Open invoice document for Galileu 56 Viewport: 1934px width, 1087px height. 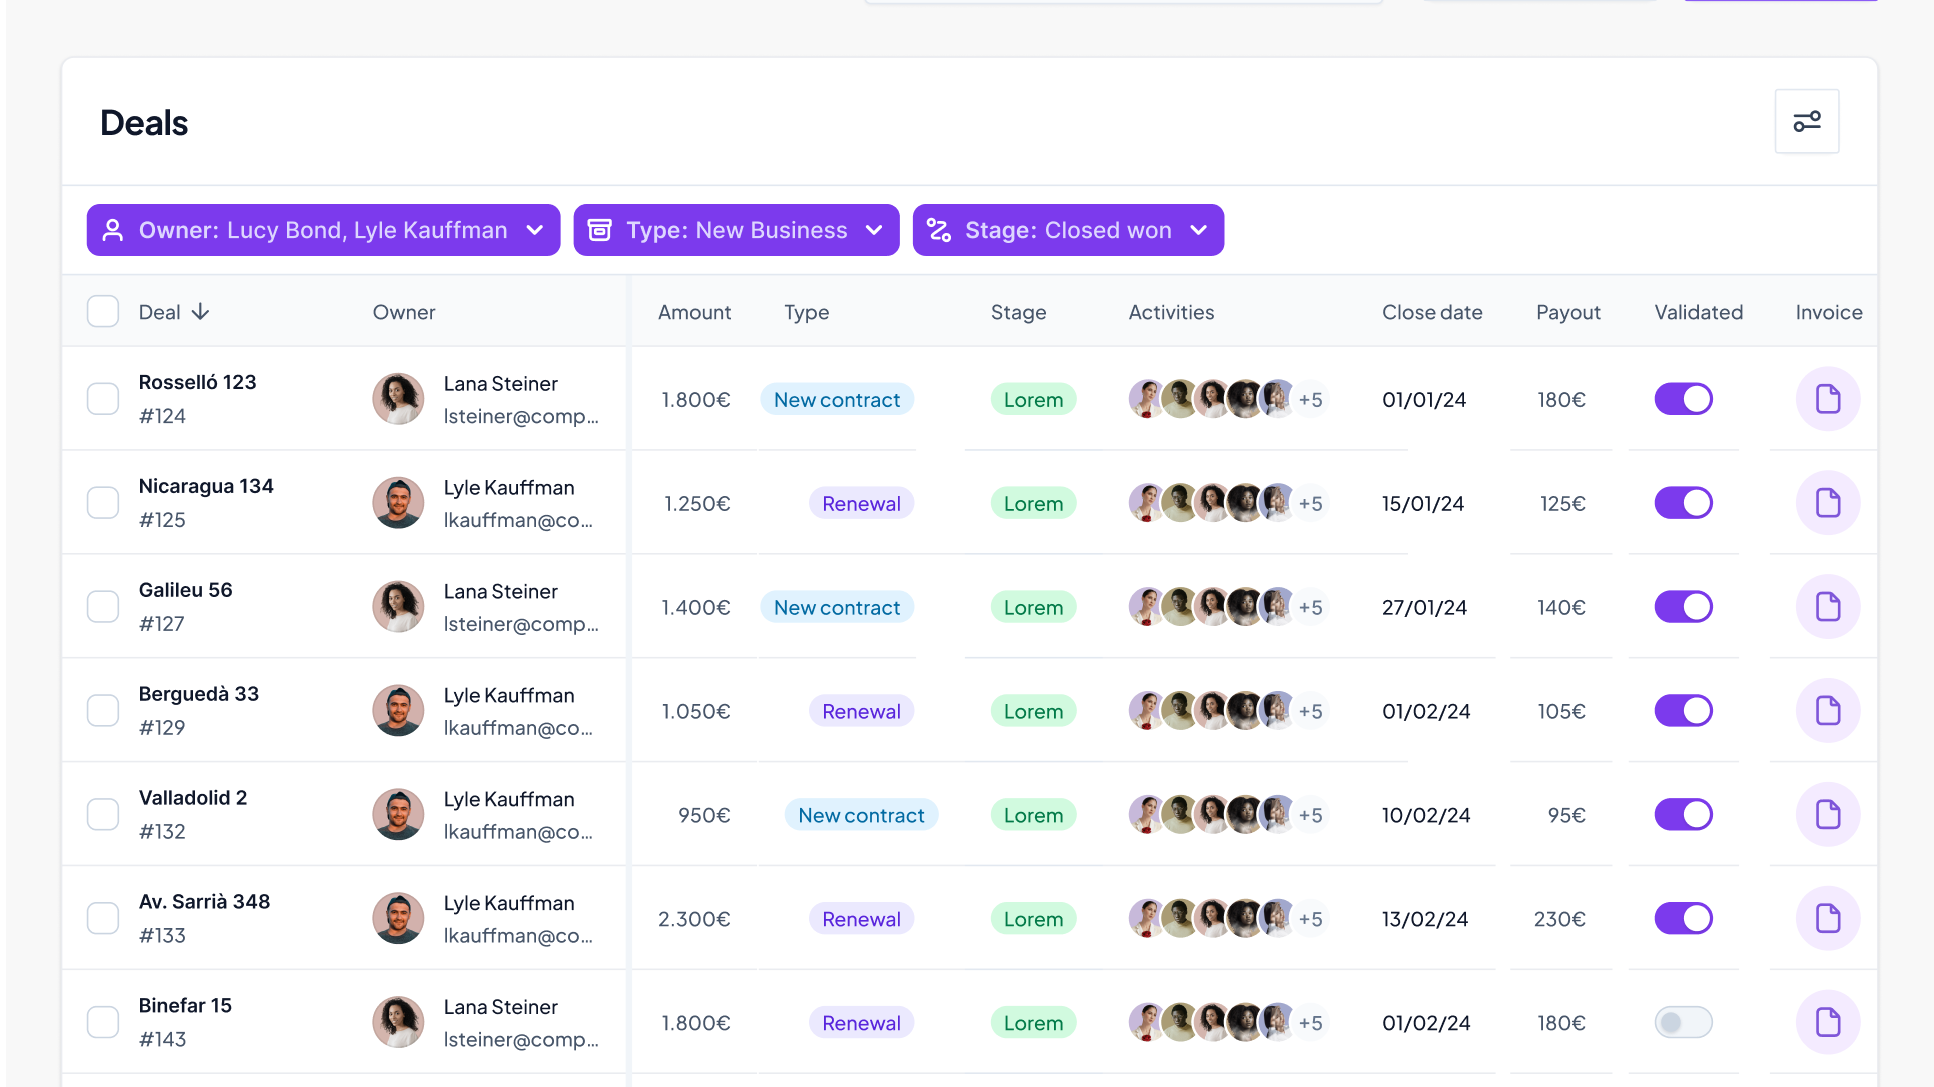click(x=1827, y=607)
